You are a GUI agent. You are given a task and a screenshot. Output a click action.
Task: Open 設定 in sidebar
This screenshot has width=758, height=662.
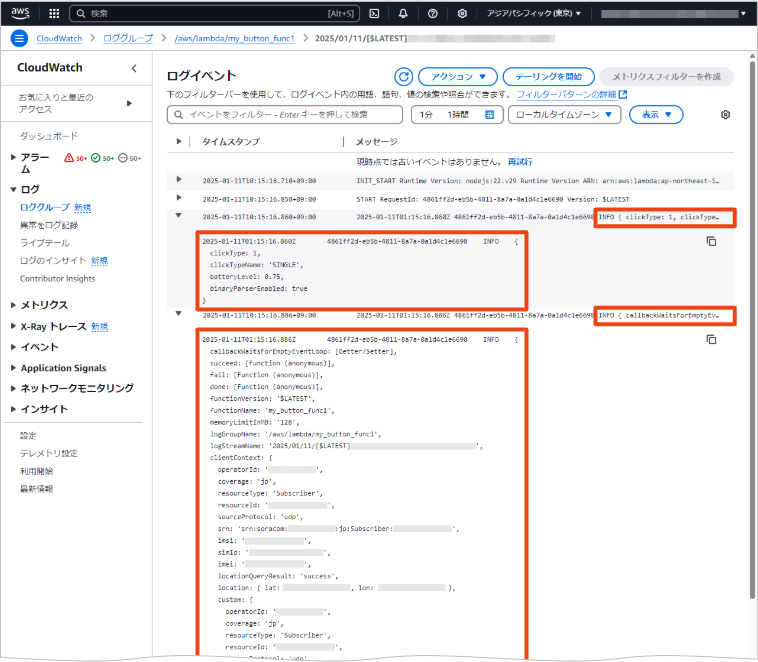[x=28, y=436]
